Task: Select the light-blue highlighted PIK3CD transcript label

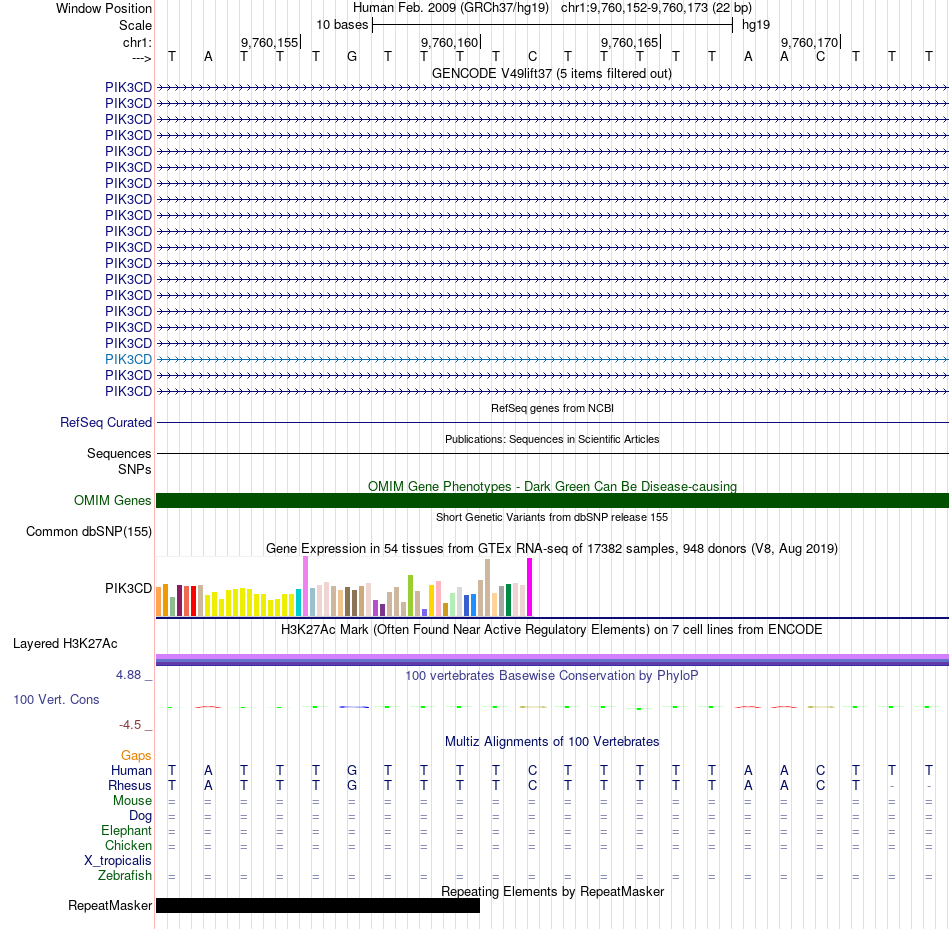Action: pos(128,359)
